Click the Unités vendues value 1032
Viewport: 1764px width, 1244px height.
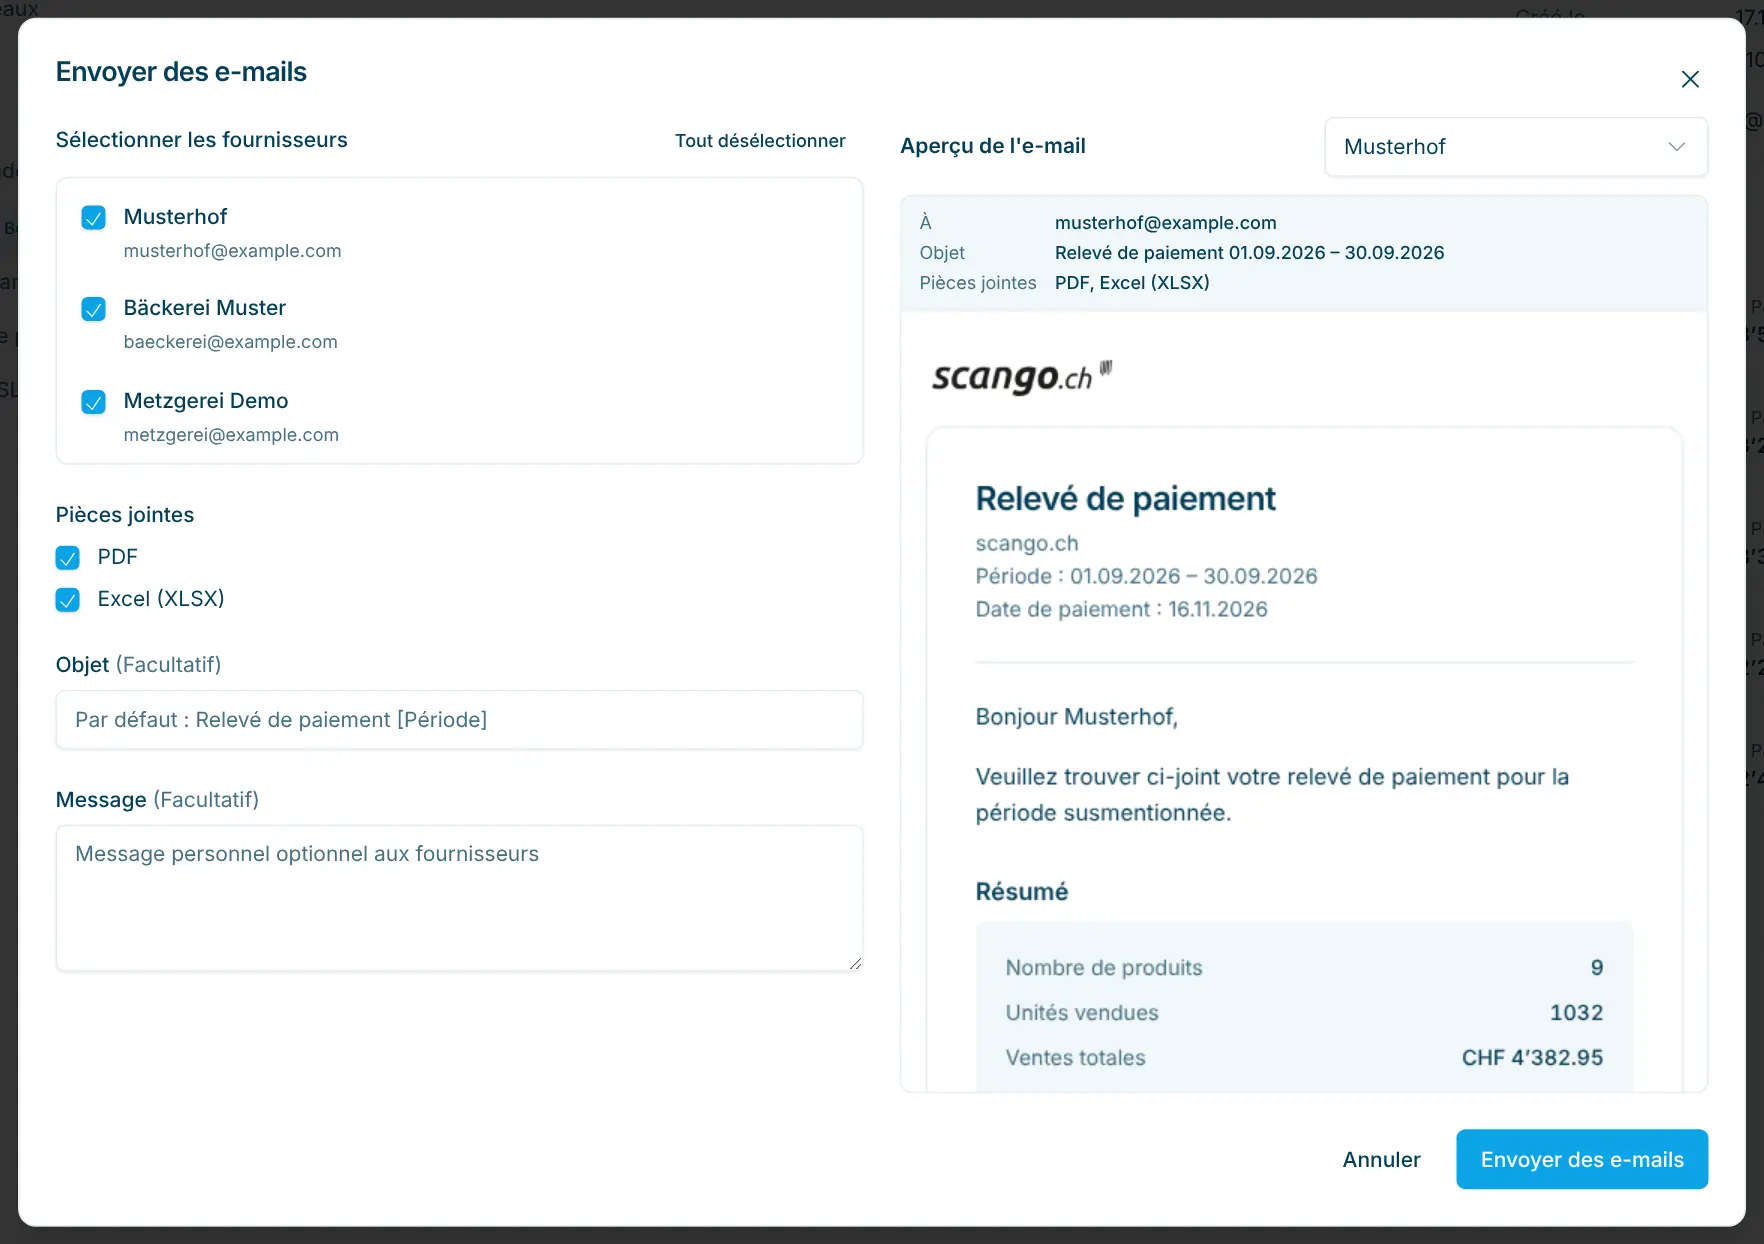[x=1576, y=1013]
